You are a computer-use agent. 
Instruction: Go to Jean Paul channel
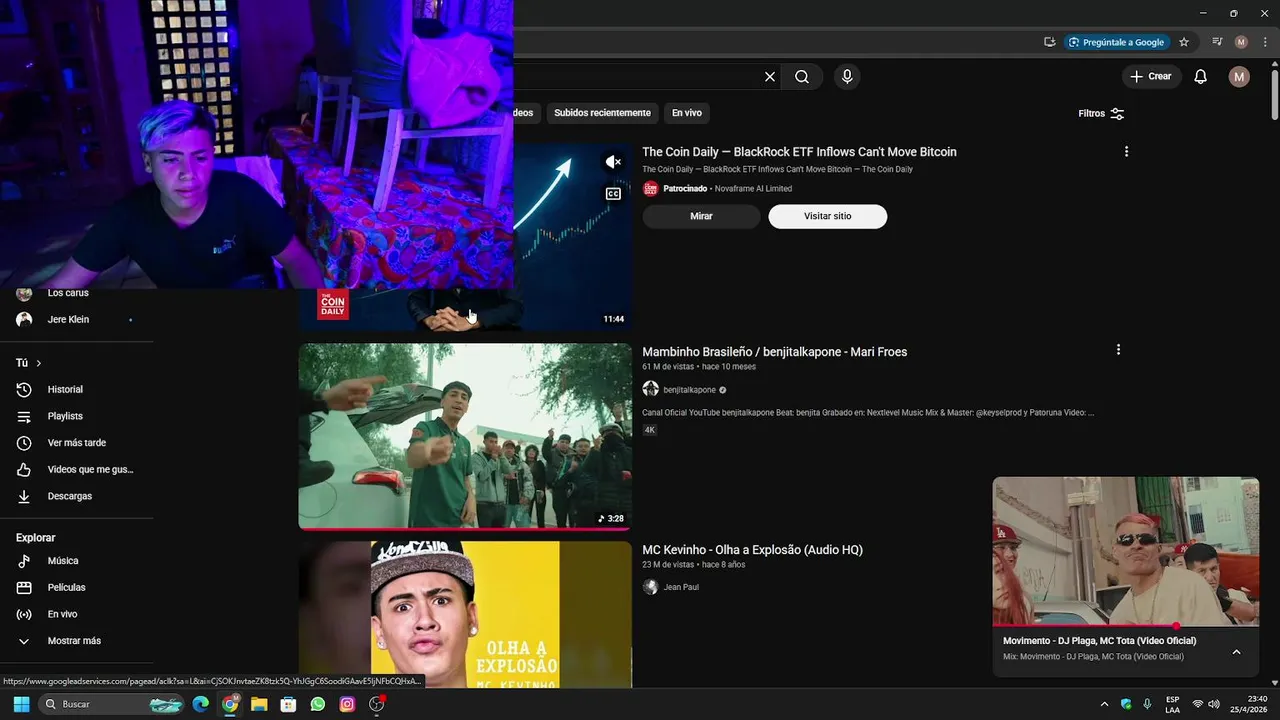pyautogui.click(x=681, y=587)
